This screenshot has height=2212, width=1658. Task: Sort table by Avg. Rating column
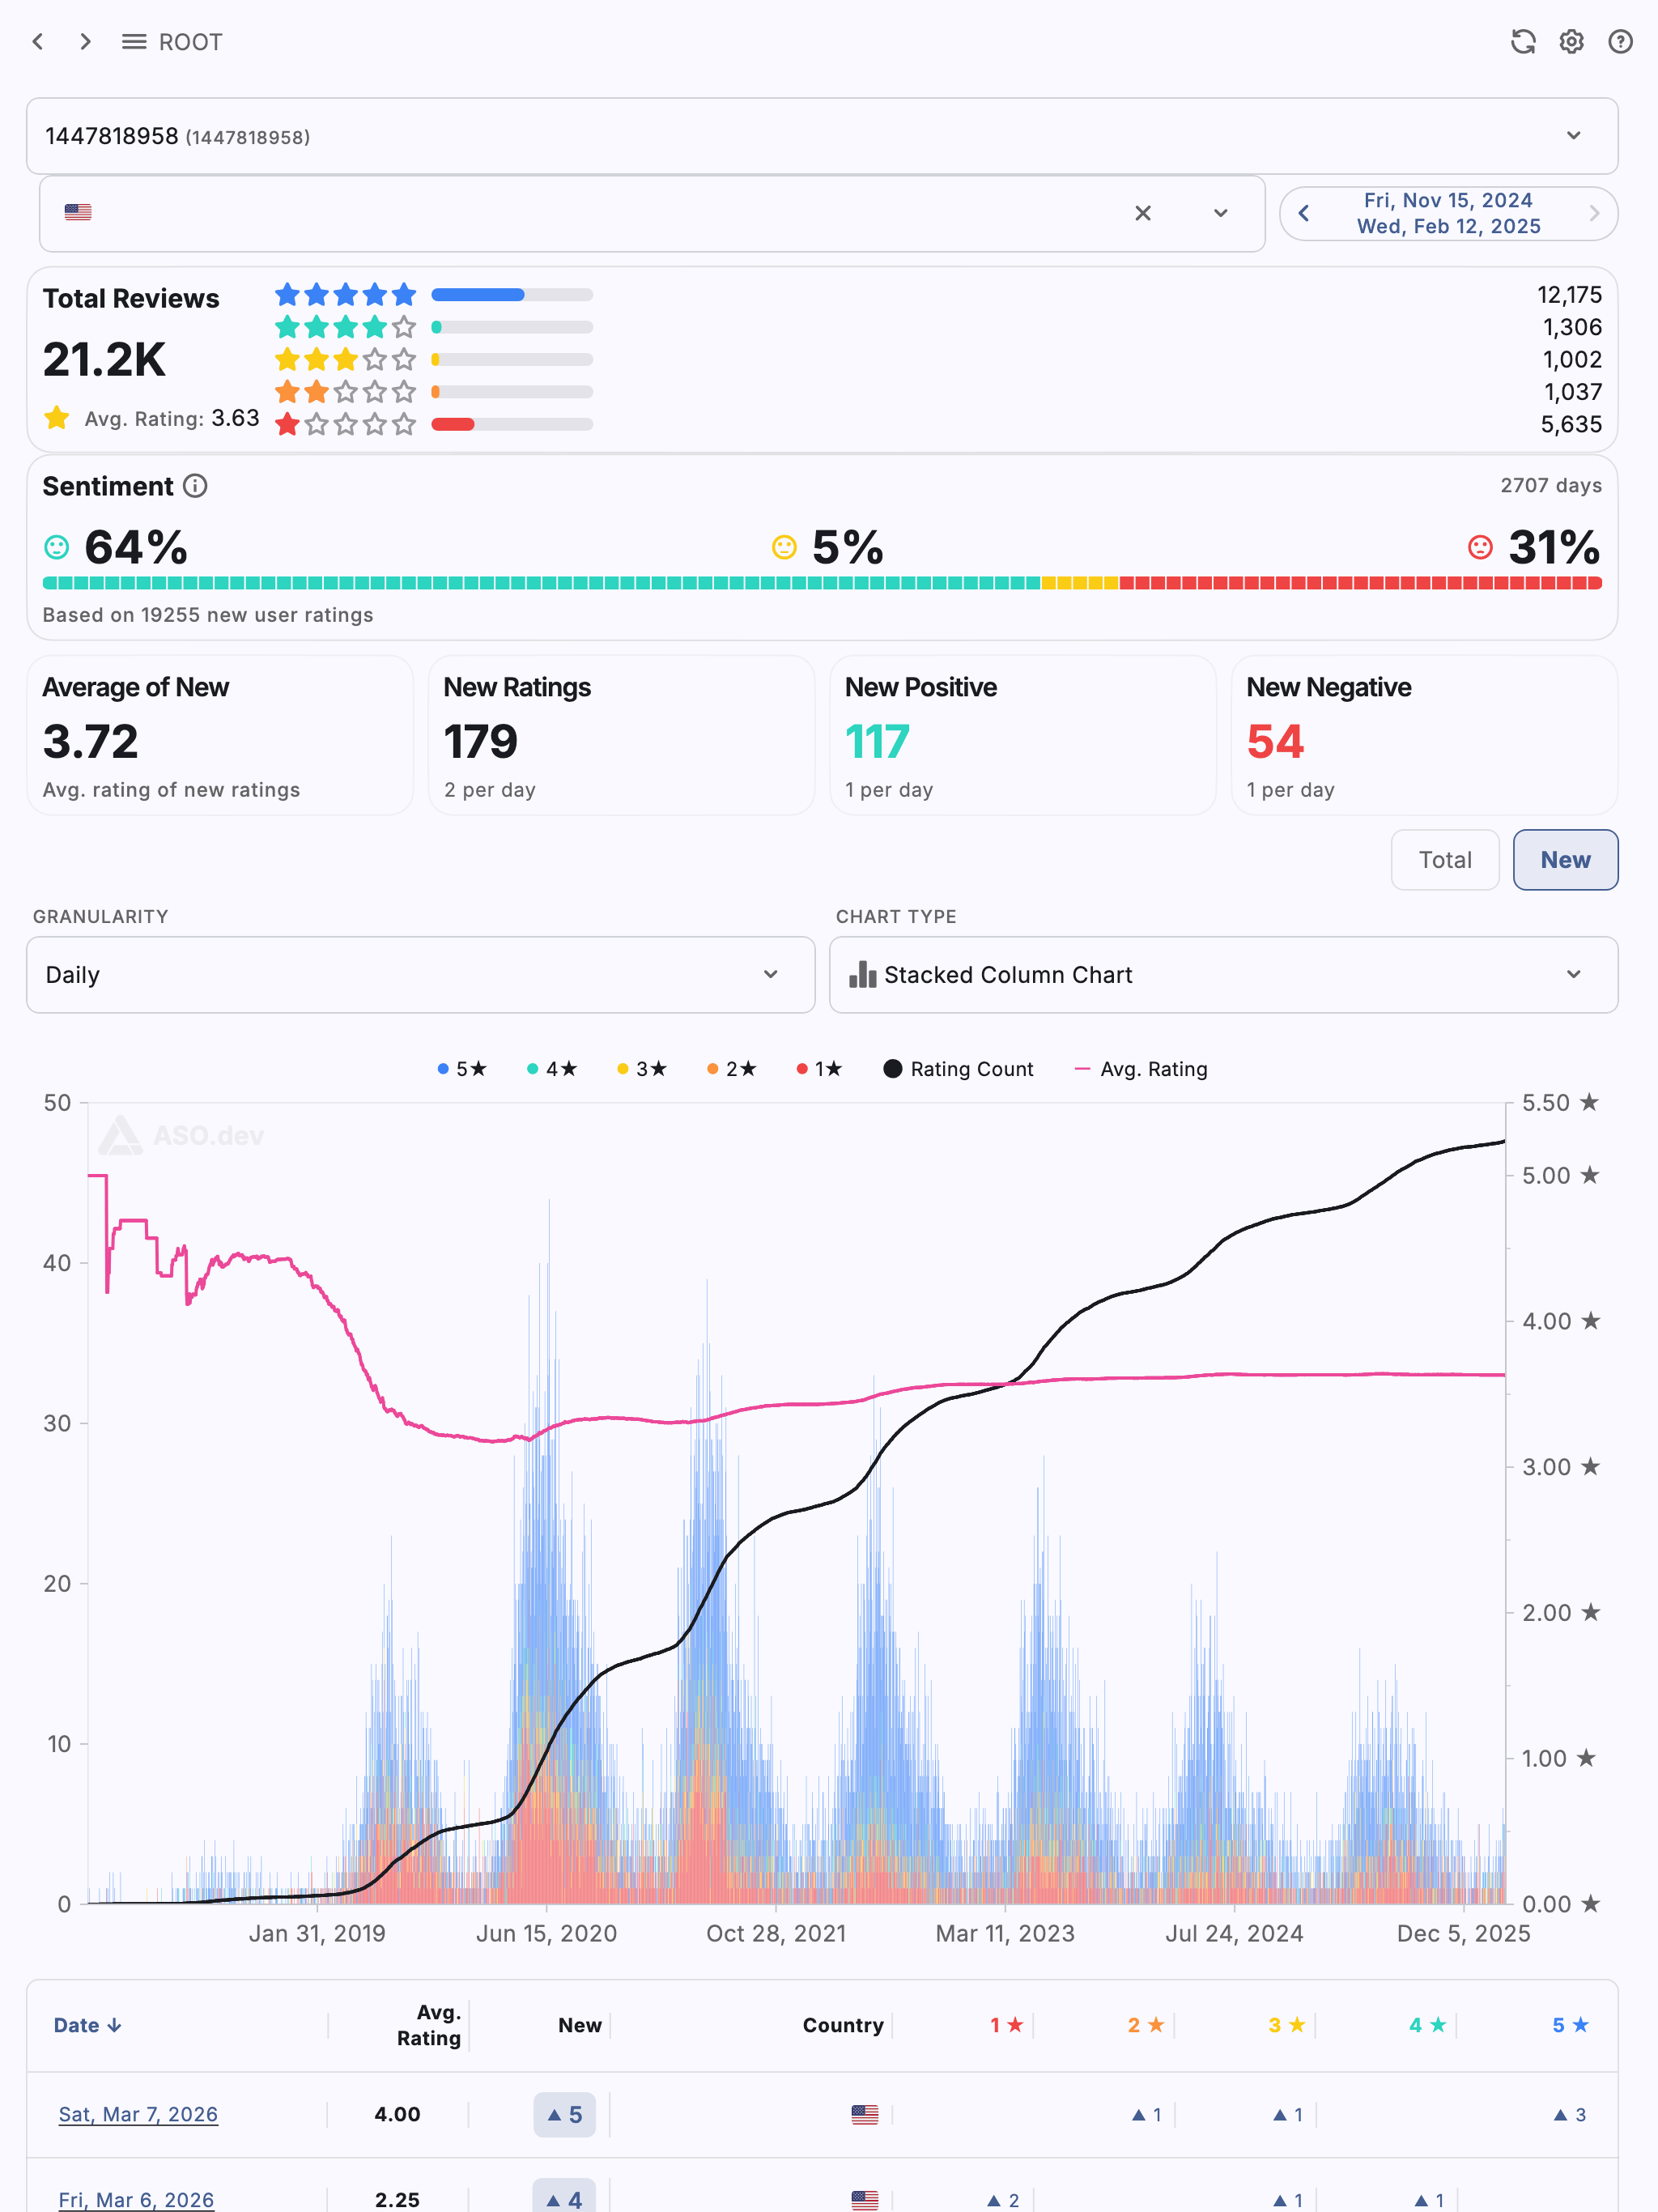click(x=429, y=2025)
